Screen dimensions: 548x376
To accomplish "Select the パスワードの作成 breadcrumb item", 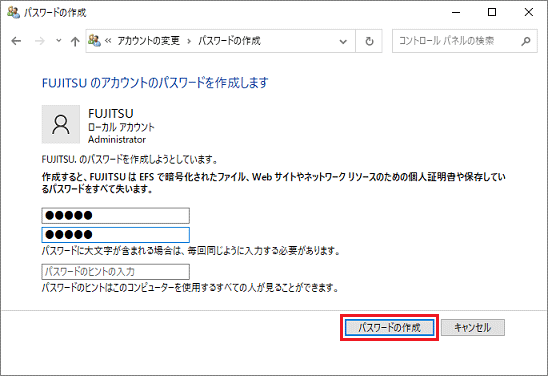I will pos(230,41).
